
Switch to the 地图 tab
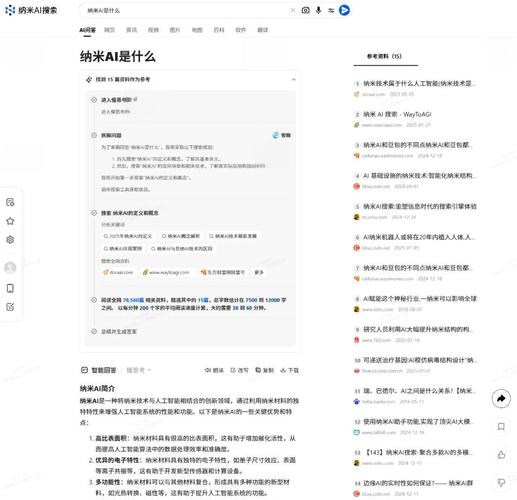(197, 30)
